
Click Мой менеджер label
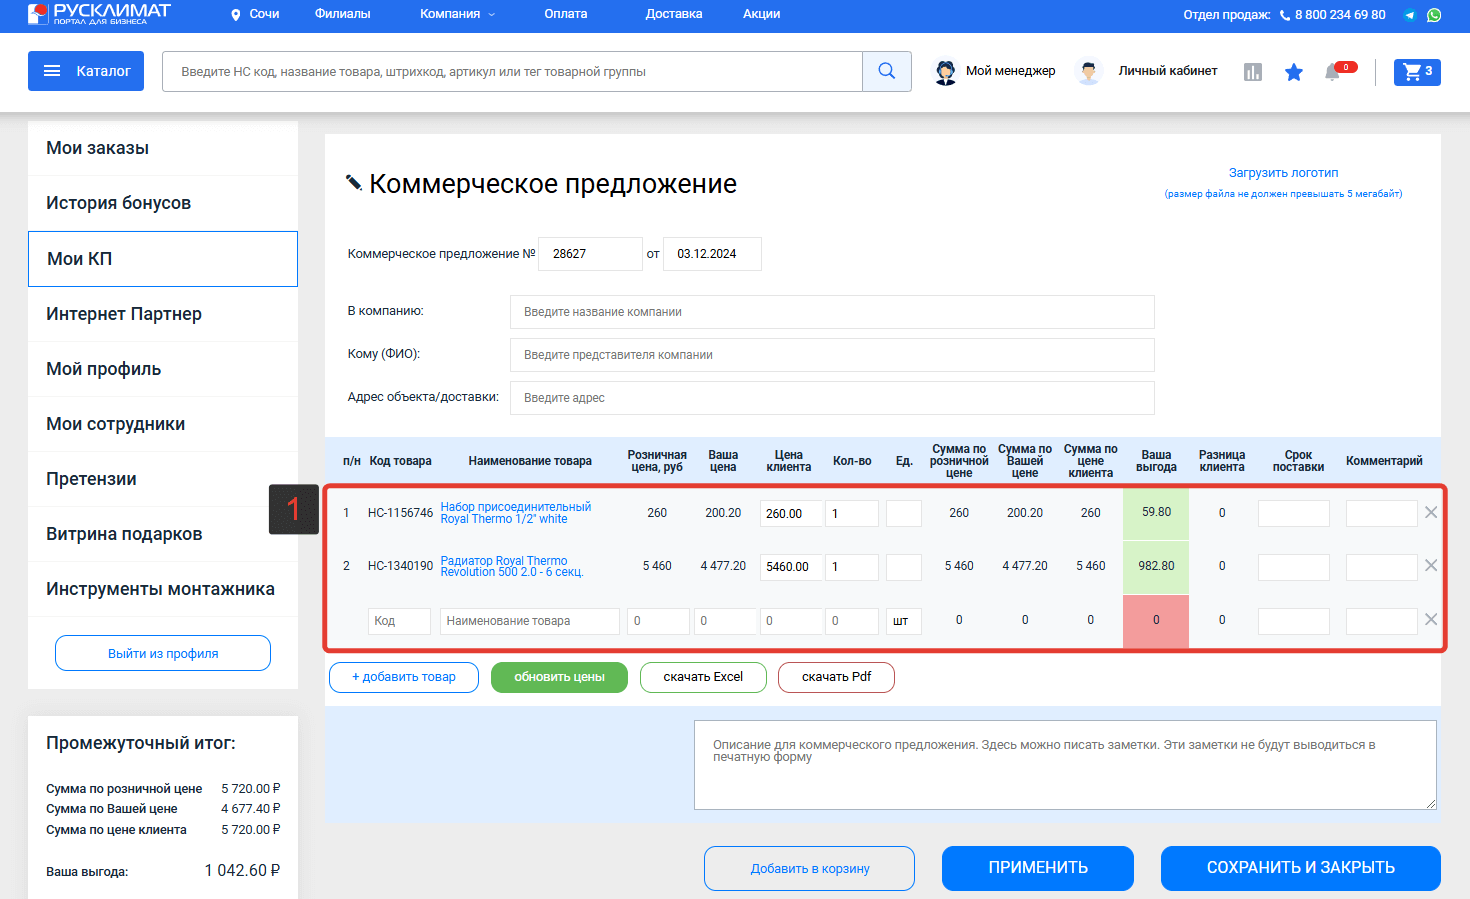point(1010,71)
